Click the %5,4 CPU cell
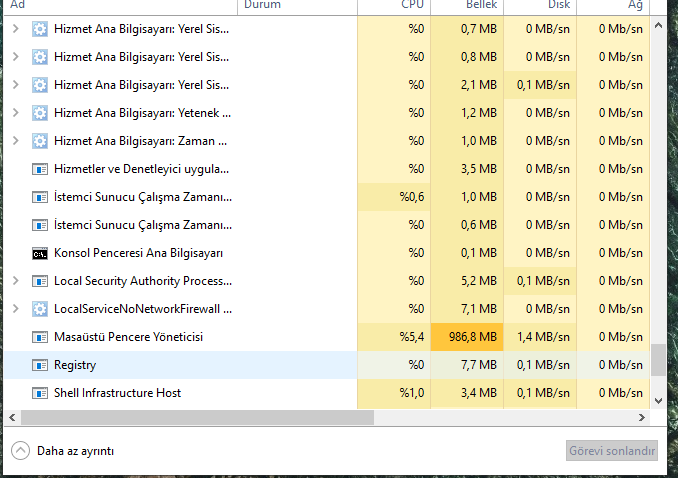The width and height of the screenshot is (678, 478). [394, 337]
